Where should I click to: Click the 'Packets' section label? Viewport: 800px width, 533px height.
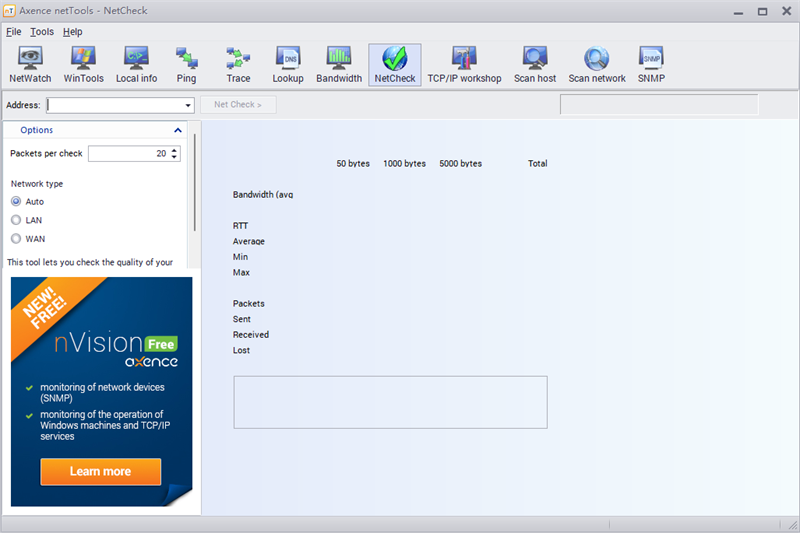[249, 303]
